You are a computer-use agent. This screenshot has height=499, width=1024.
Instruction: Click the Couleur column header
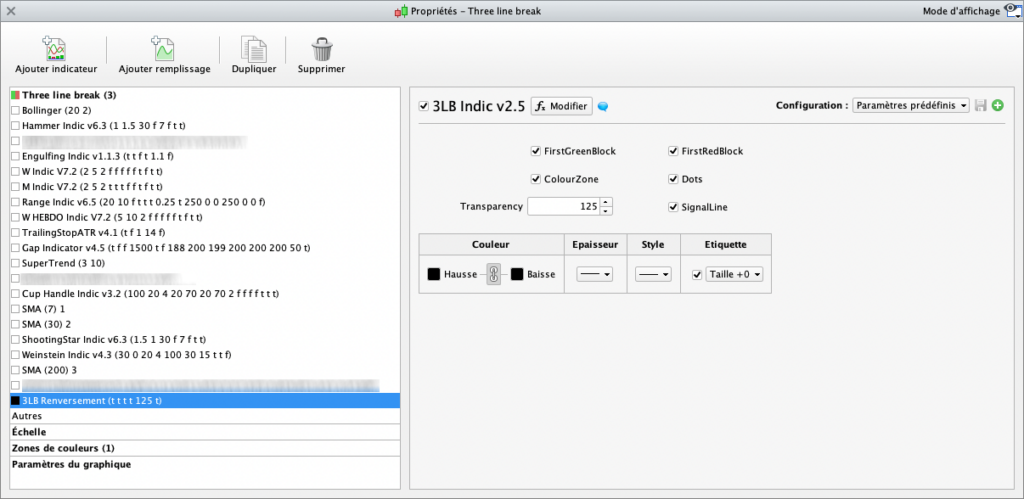click(x=491, y=245)
